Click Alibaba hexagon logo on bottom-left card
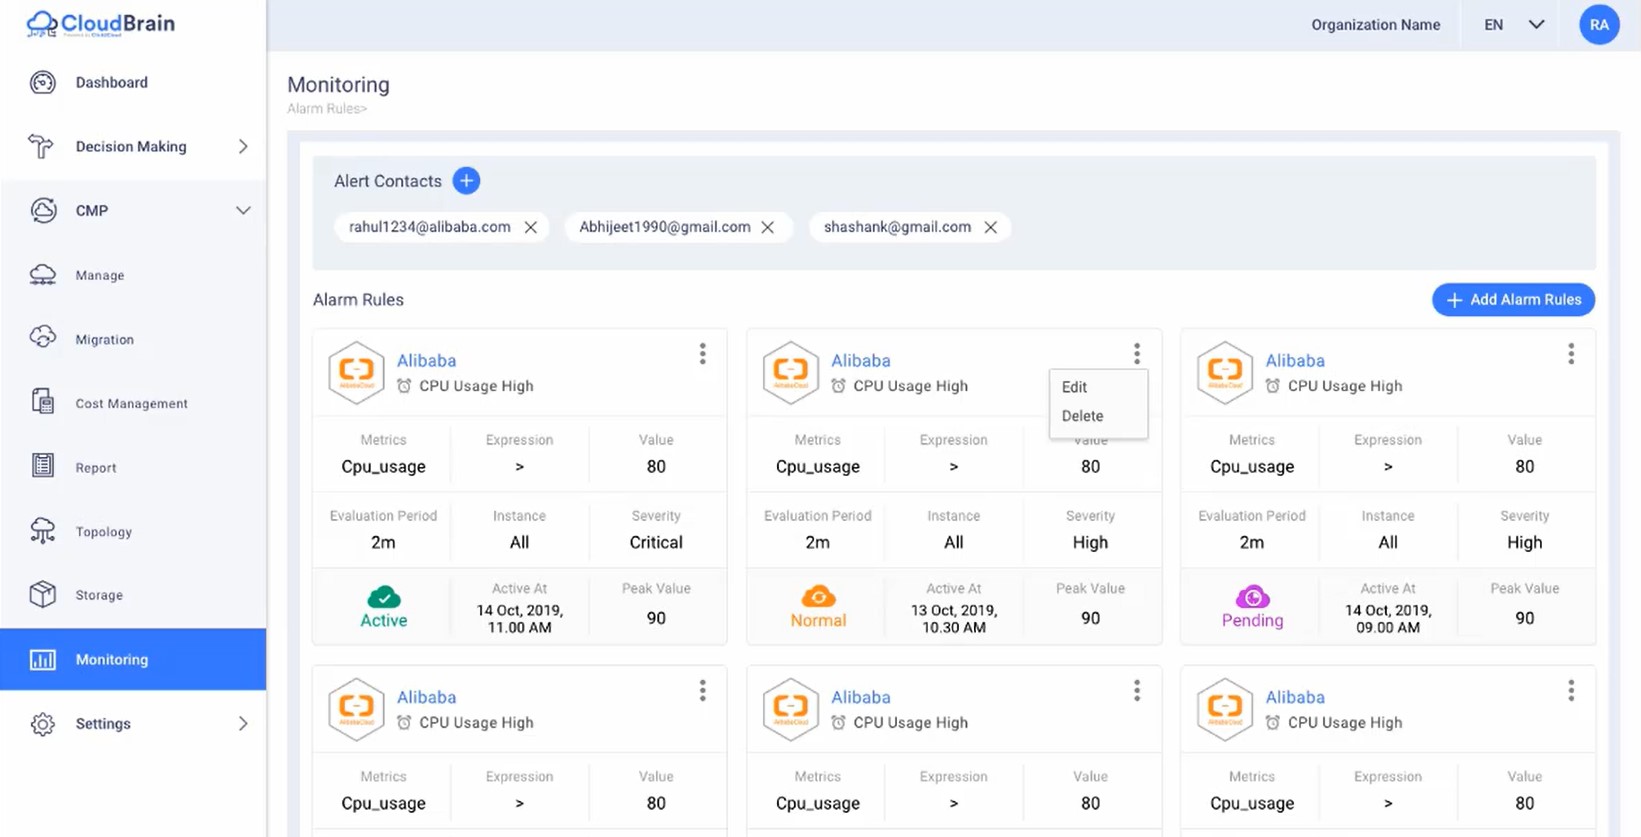The width and height of the screenshot is (1641, 837). tap(357, 709)
